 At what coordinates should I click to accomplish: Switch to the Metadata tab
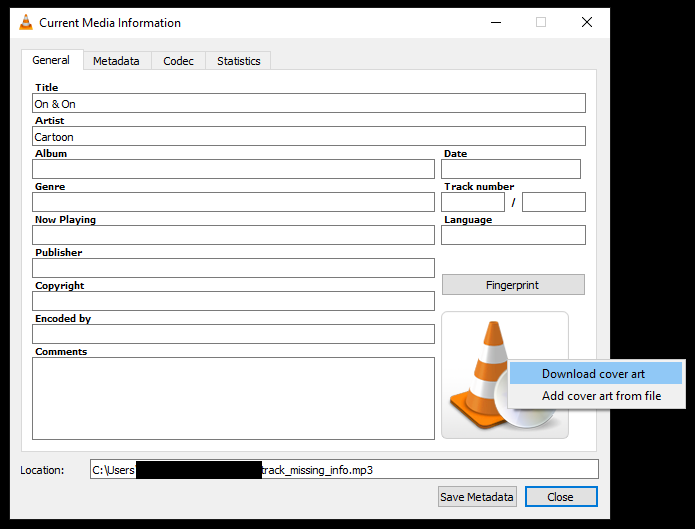[116, 61]
